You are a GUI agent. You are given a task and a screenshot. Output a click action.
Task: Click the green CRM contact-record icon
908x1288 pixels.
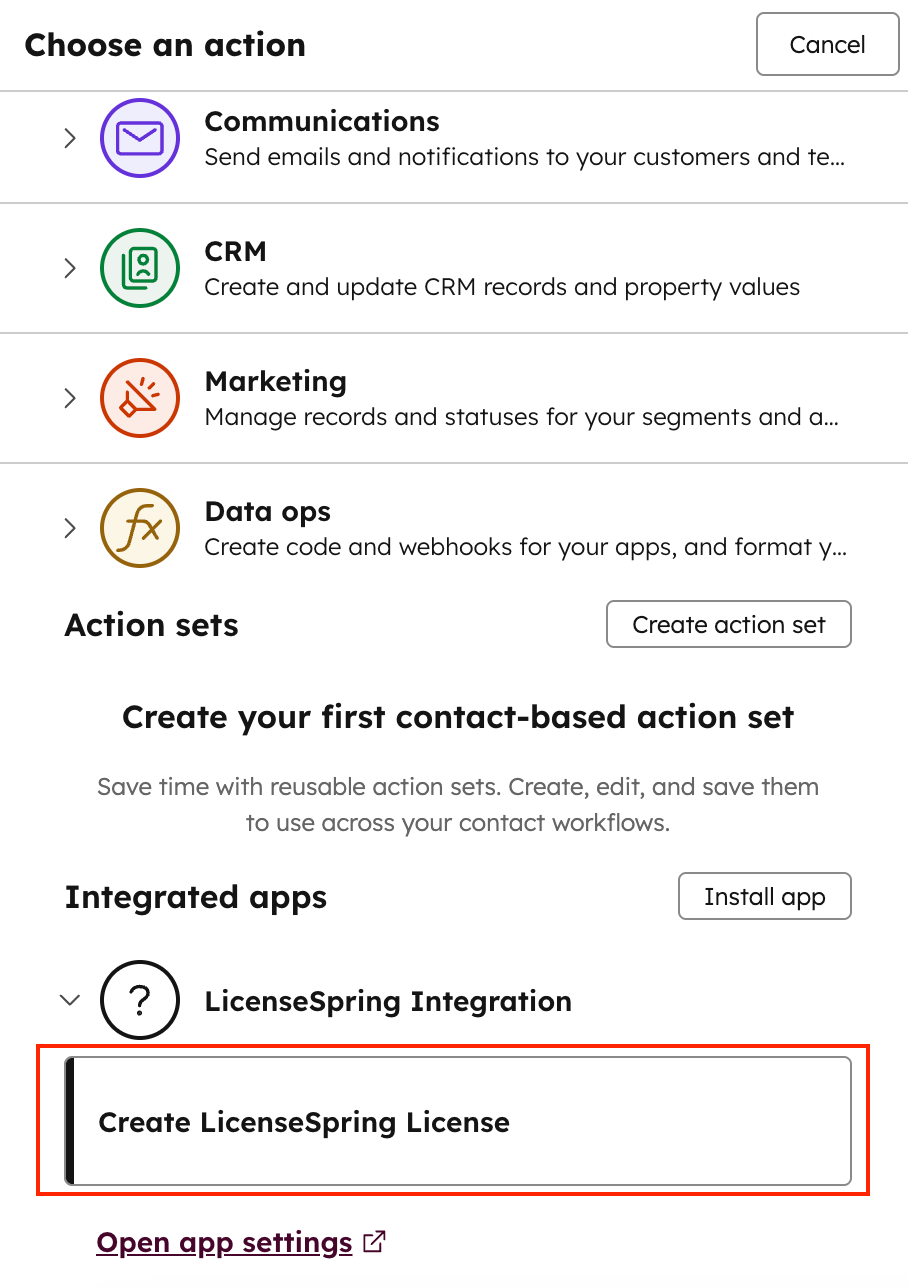[140, 268]
